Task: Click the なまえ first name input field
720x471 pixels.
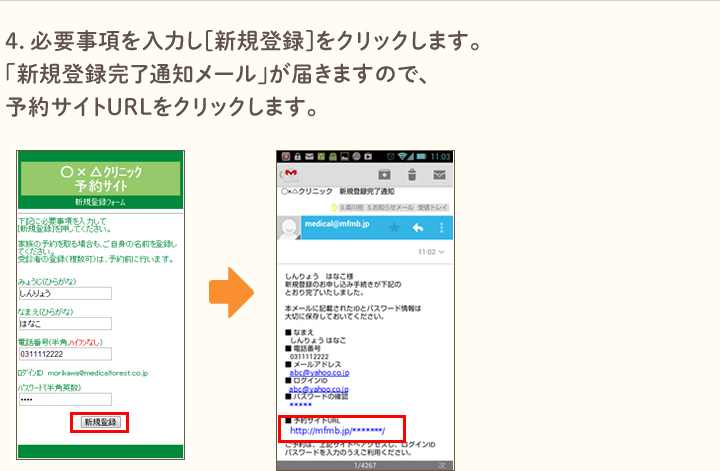Action: click(64, 323)
